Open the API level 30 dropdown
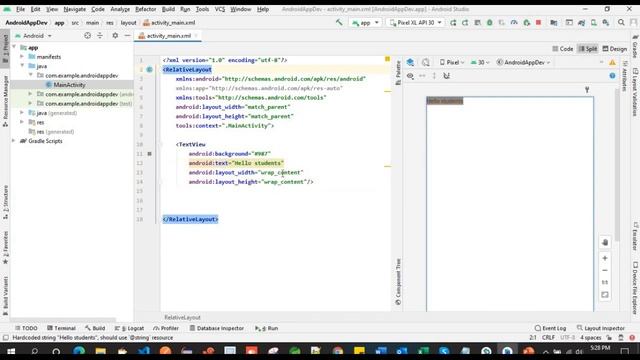This screenshot has width=640, height=360. click(x=480, y=62)
